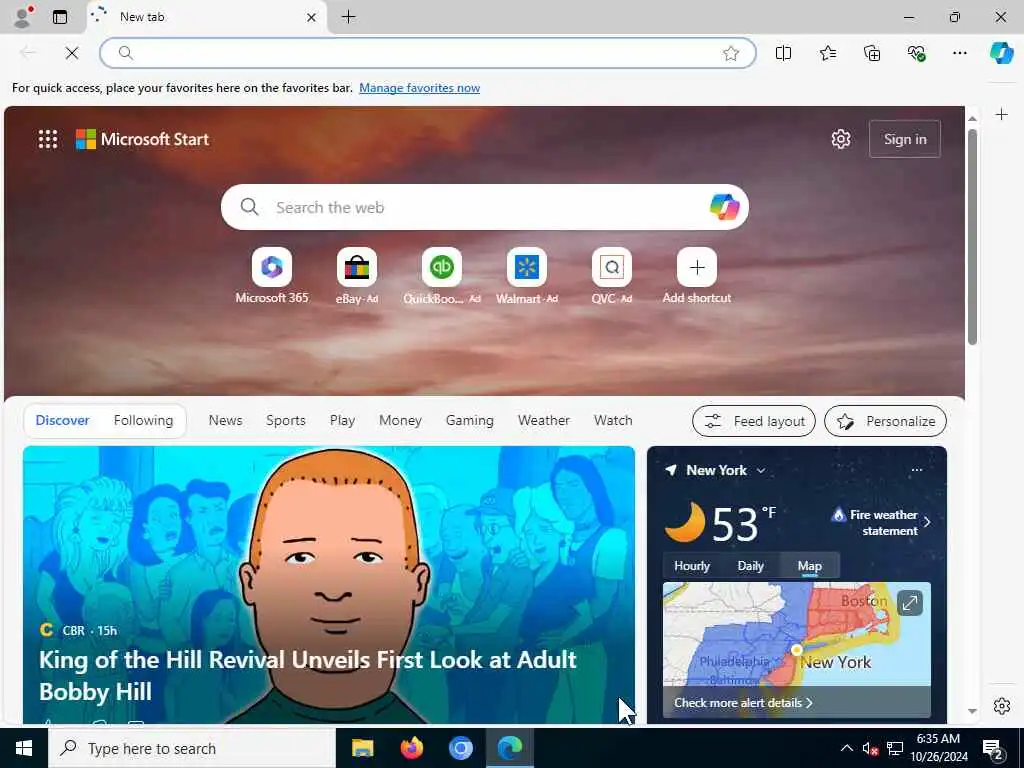Image resolution: width=1024 pixels, height=768 pixels.
Task: Click the Feed layout button
Action: click(x=754, y=421)
